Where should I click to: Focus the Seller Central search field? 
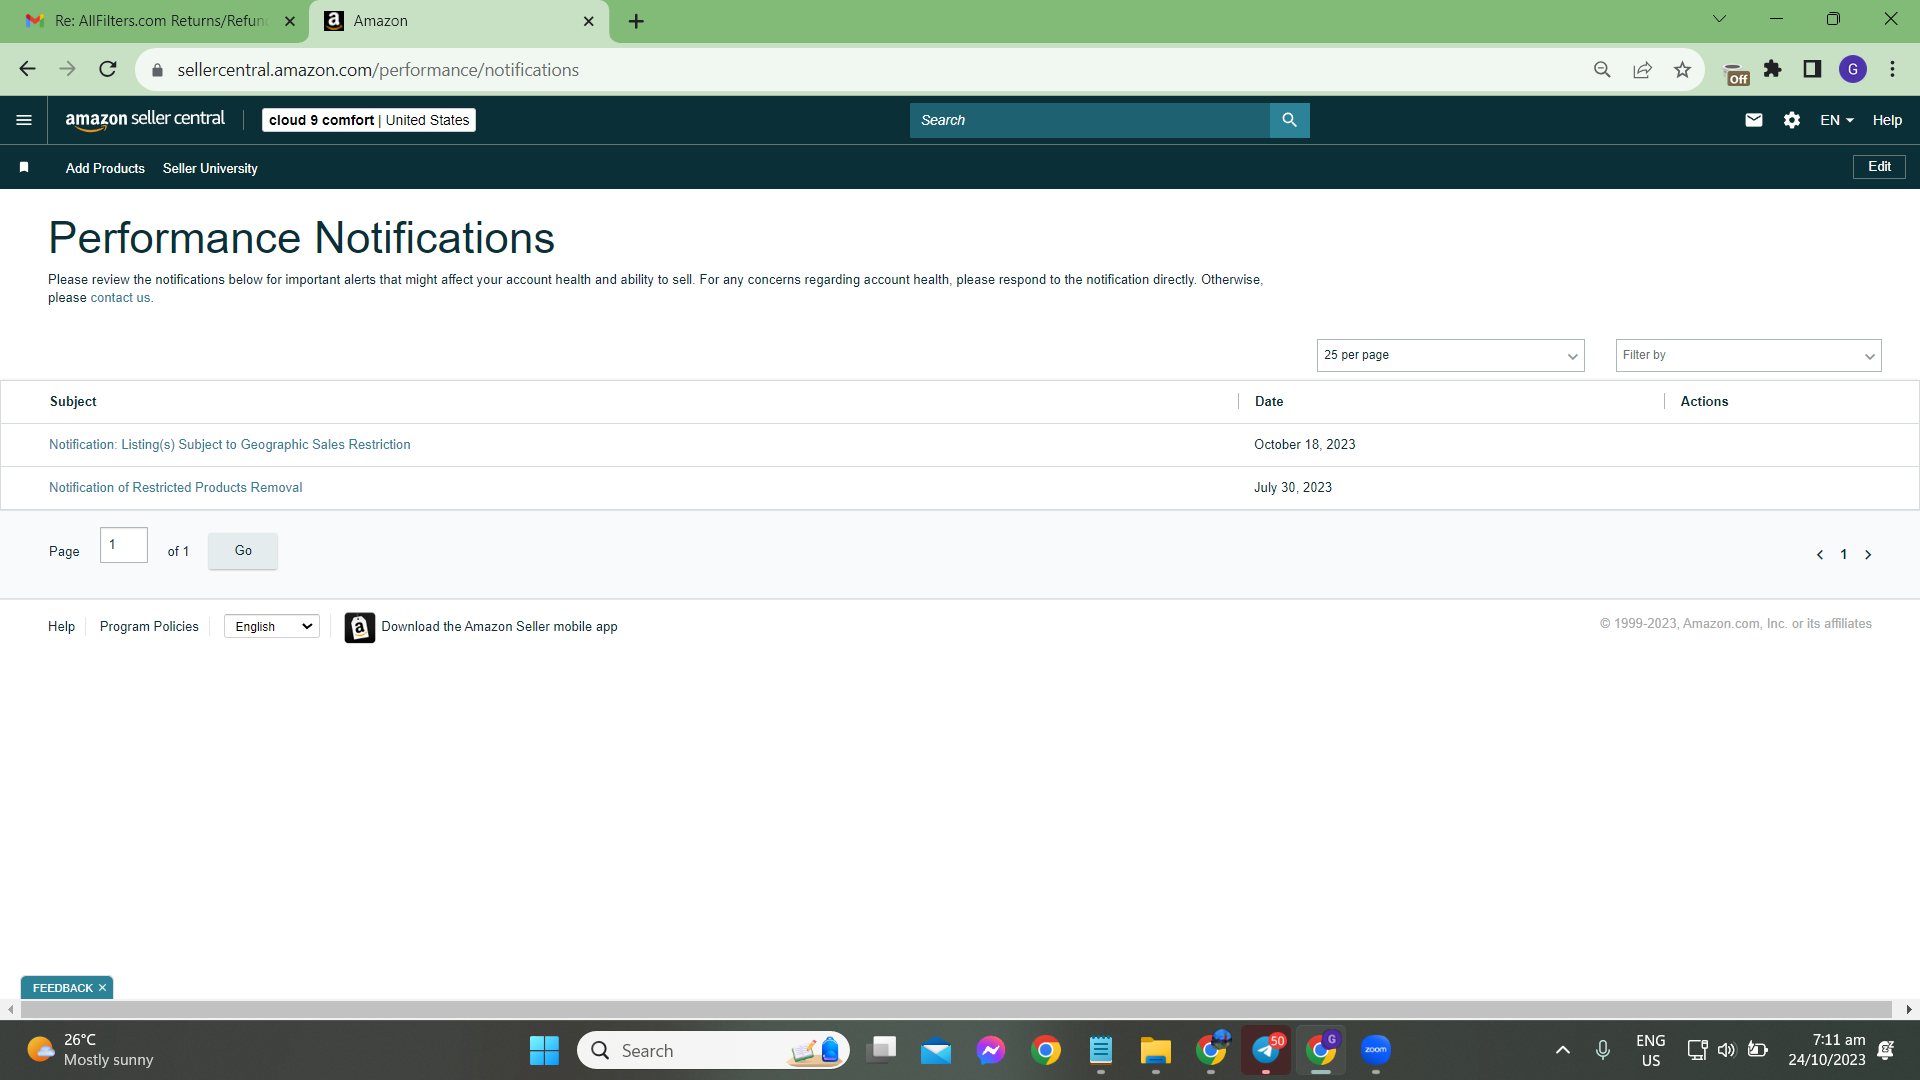click(x=1089, y=120)
